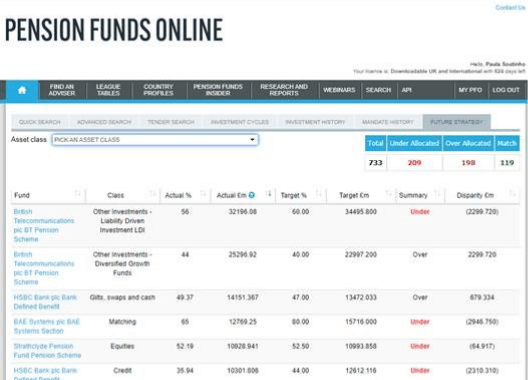The image size is (528, 380).
Task: Open Strathclyde Pension Fund Pension Scheme link
Action: coord(47,351)
